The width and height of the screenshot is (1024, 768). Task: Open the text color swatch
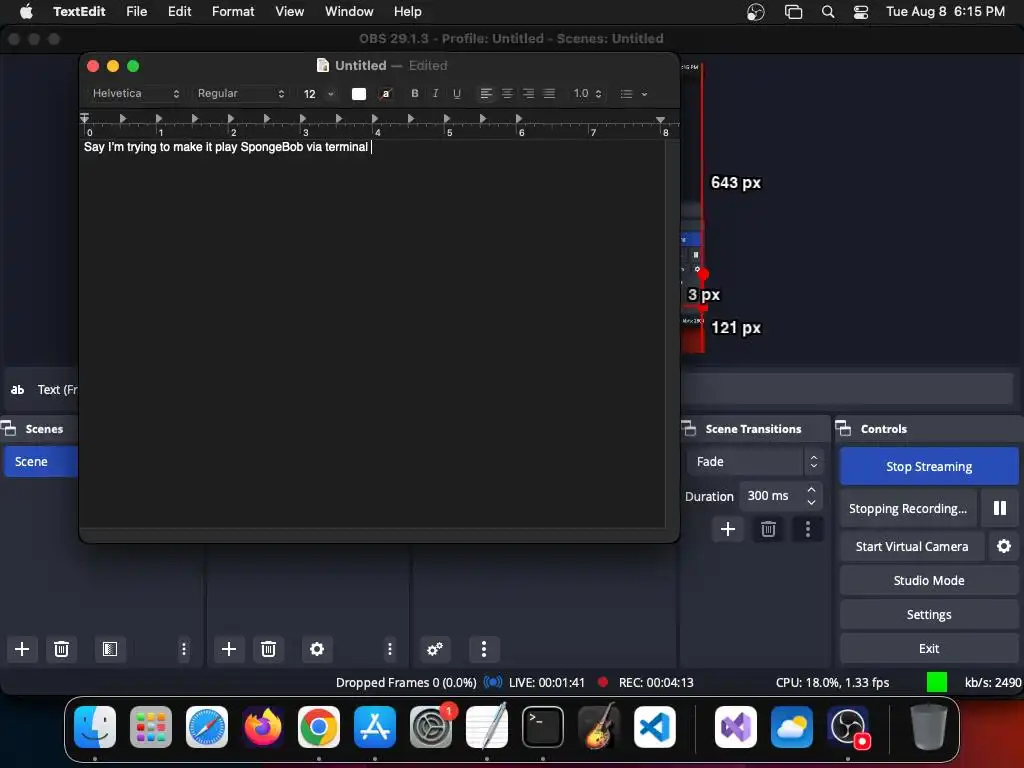359,93
